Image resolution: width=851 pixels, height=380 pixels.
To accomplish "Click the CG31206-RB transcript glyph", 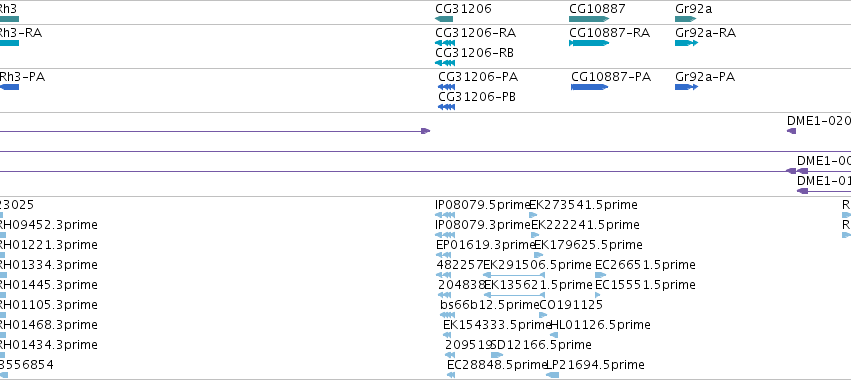I will pos(445,63).
